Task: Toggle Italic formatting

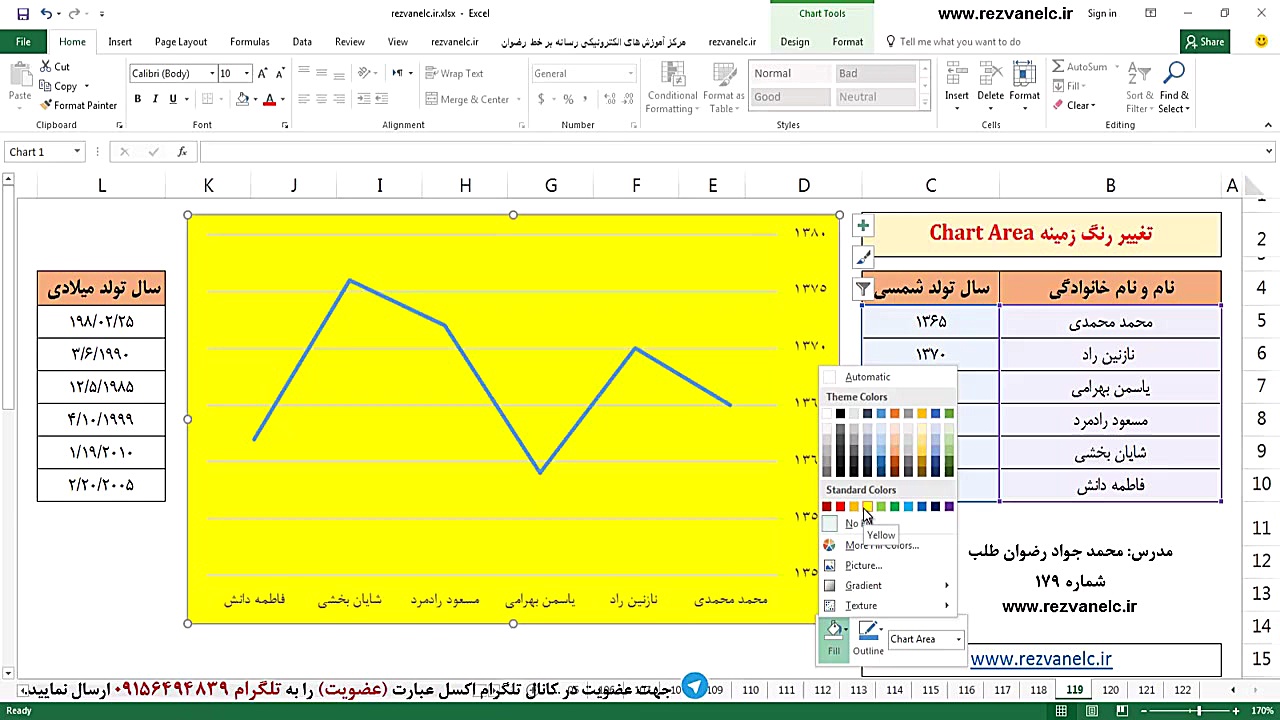Action: click(x=155, y=99)
